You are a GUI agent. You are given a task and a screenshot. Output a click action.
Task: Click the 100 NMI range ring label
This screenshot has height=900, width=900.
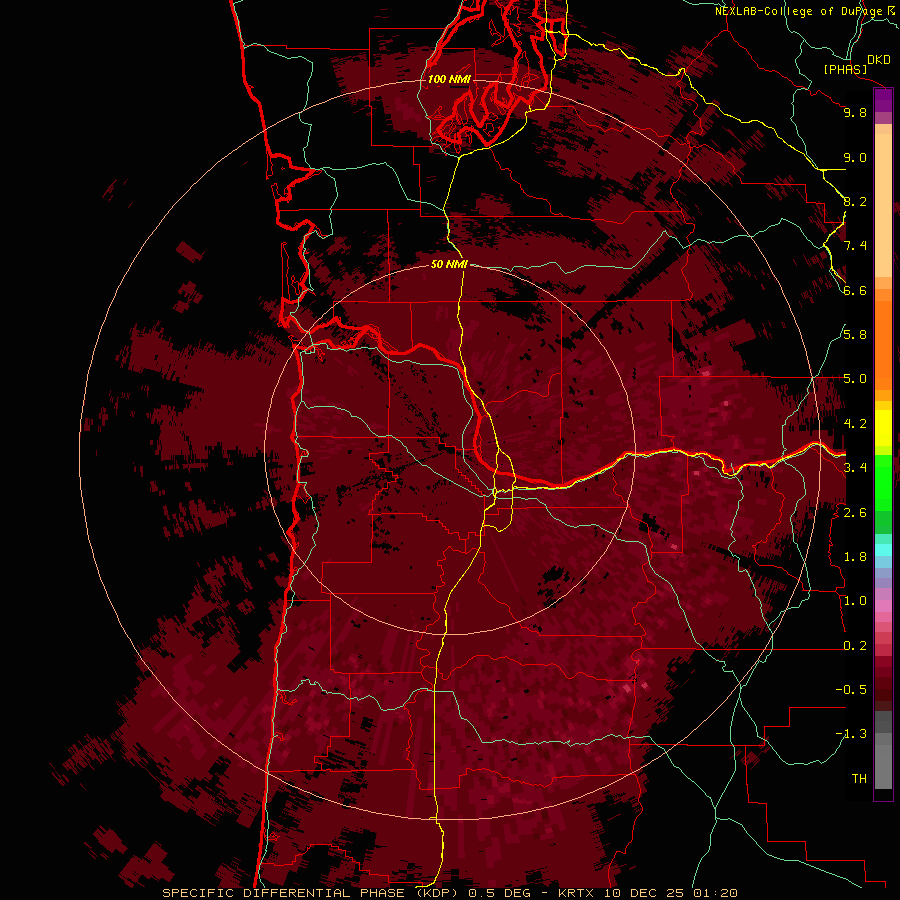(449, 79)
